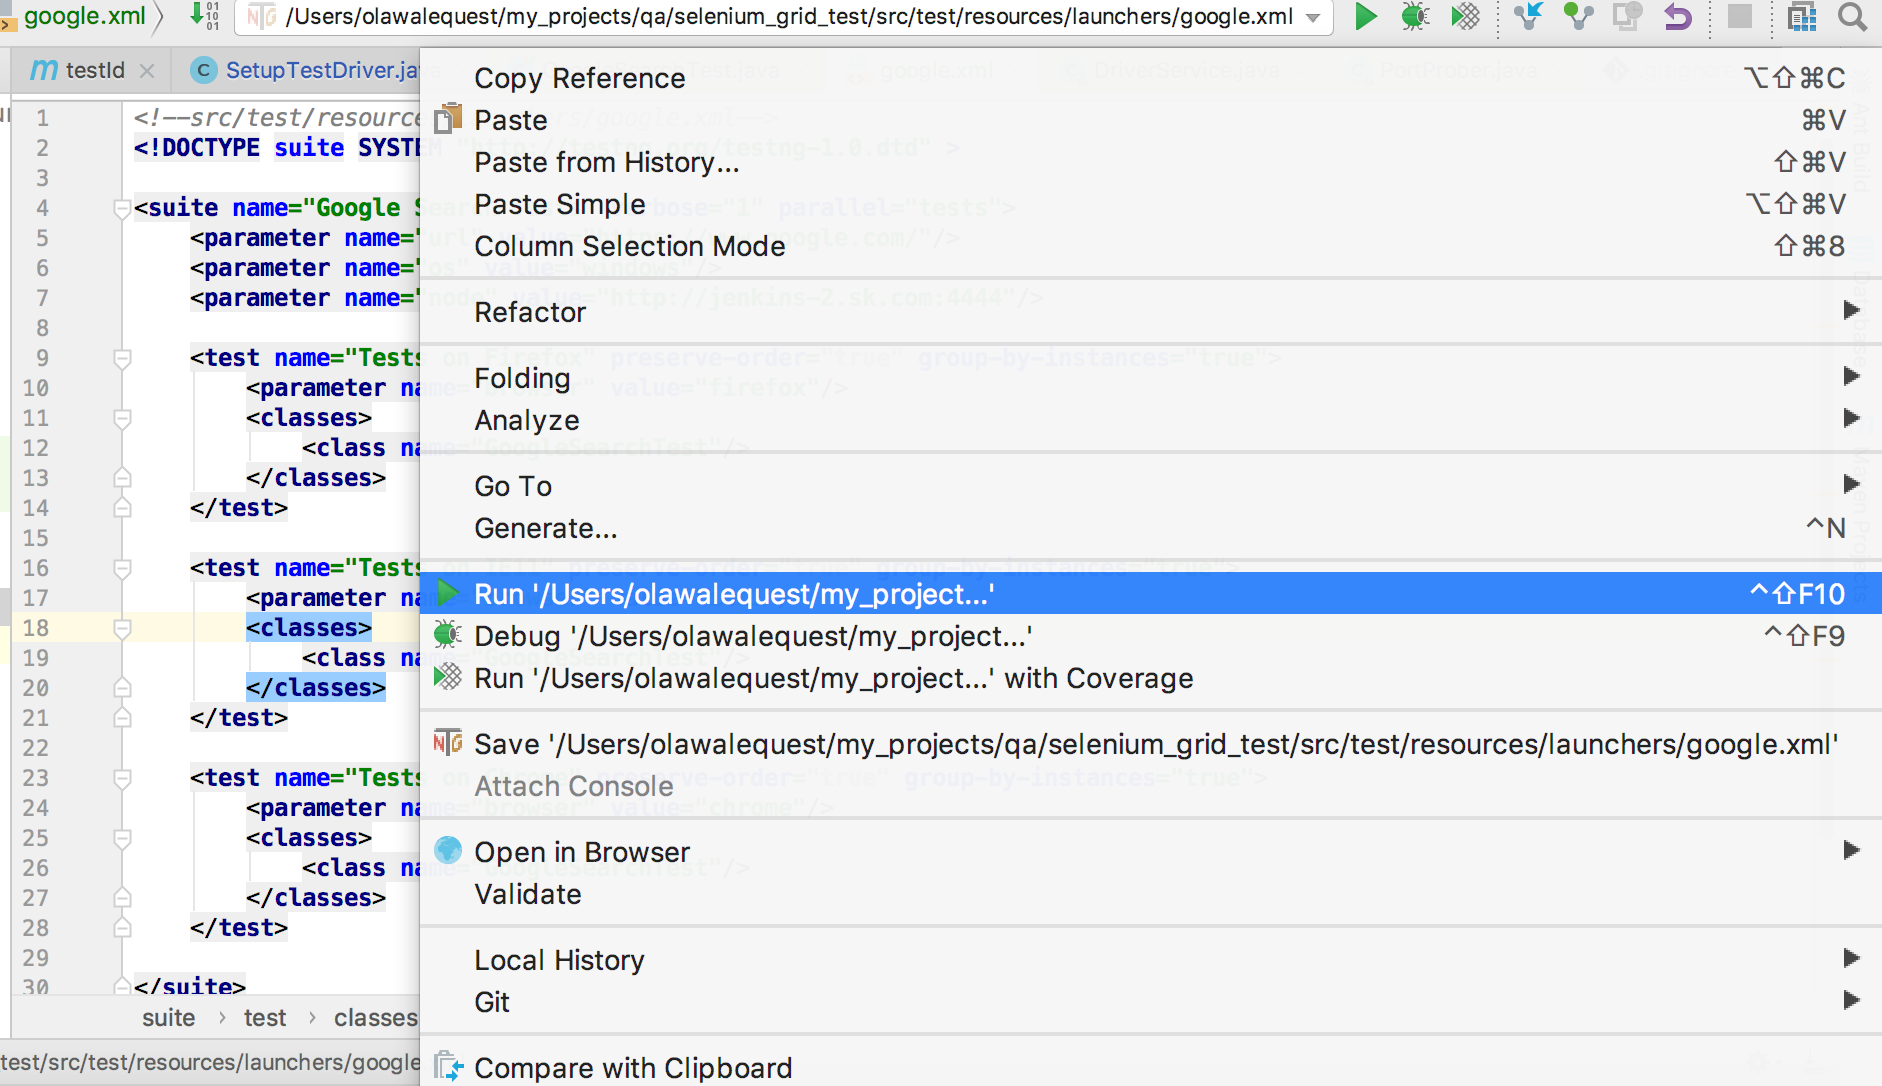Open the run configuration dropdown arrow
Viewport: 1882px width, 1086px height.
(1313, 18)
